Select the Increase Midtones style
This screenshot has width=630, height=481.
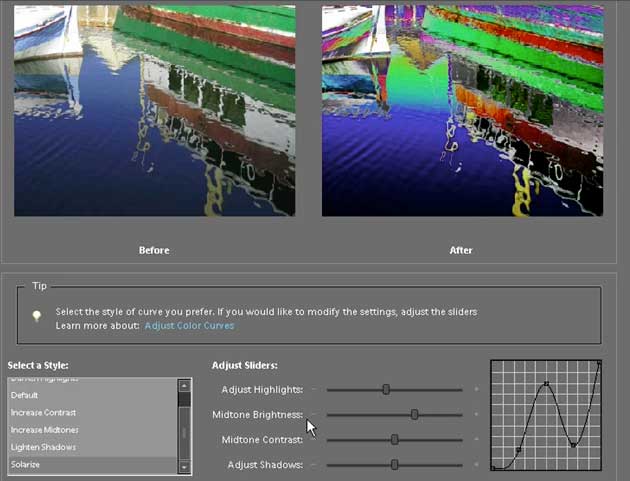pyautogui.click(x=92, y=430)
